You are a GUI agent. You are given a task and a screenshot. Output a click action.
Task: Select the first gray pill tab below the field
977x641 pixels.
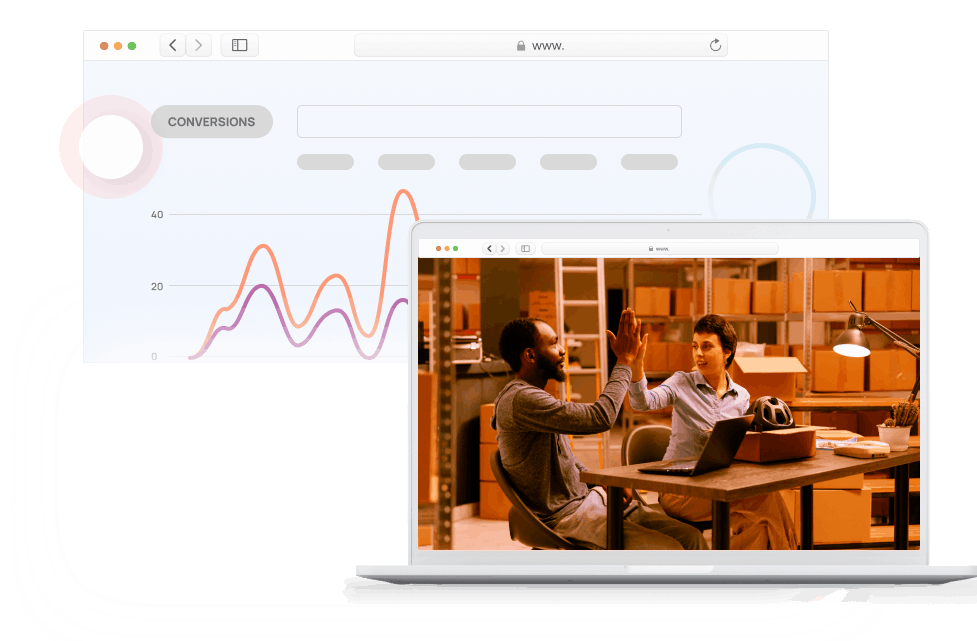[x=325, y=162]
